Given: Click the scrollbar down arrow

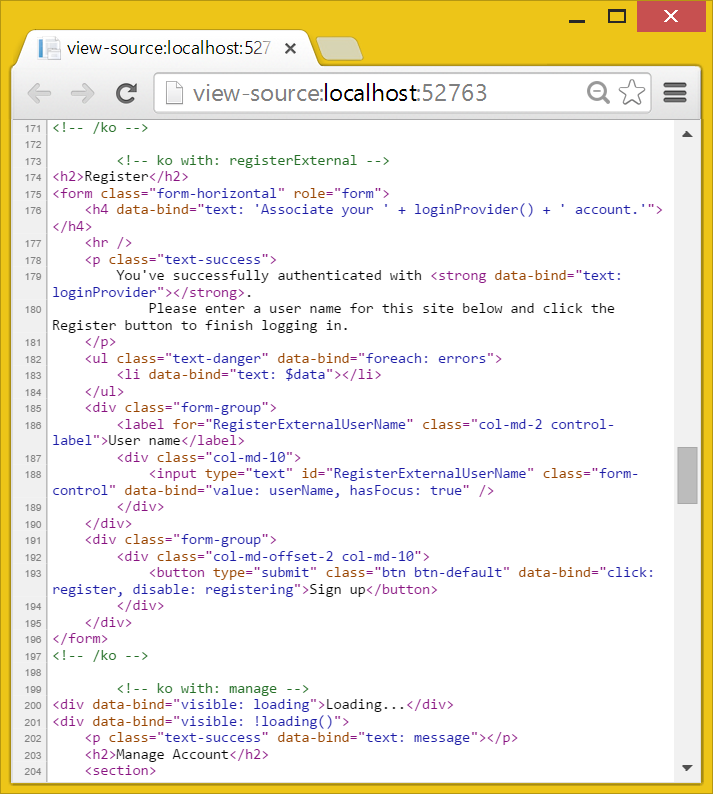Looking at the screenshot, I should [x=687, y=768].
